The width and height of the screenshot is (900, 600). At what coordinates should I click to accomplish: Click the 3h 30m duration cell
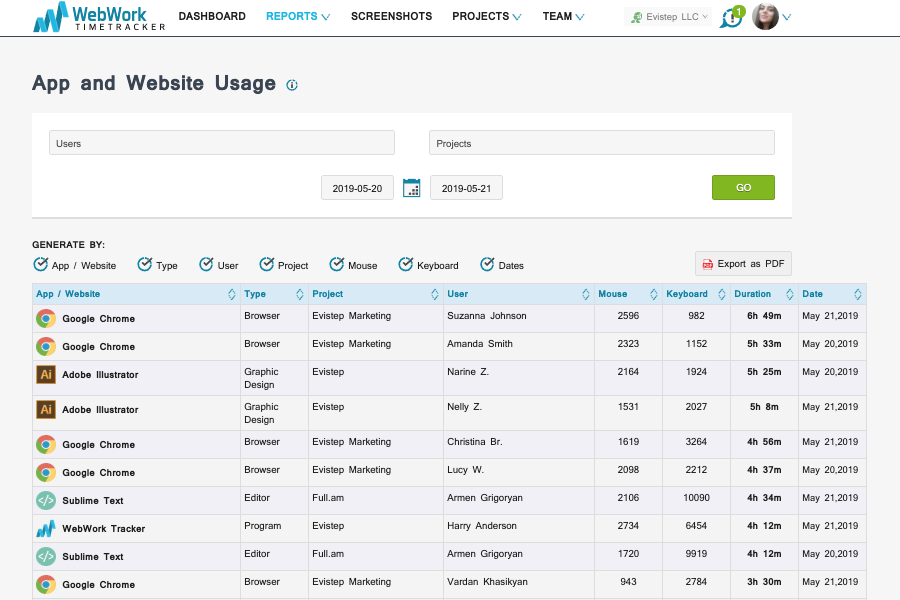pos(764,582)
